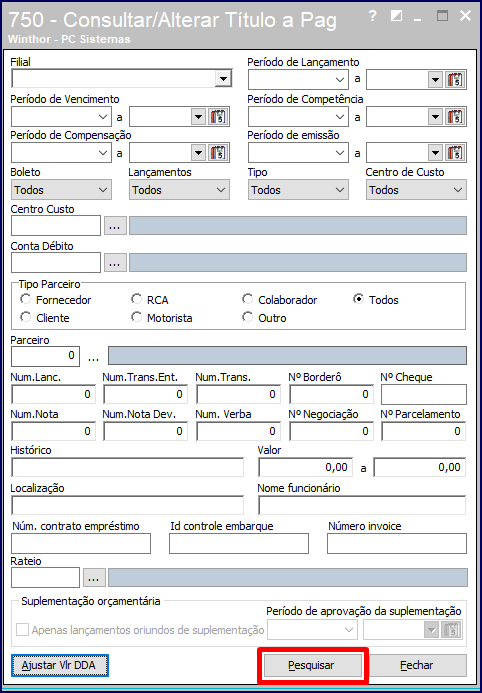Click the Valor maximum amount field
Image resolution: width=482 pixels, height=693 pixels.
tap(420, 468)
